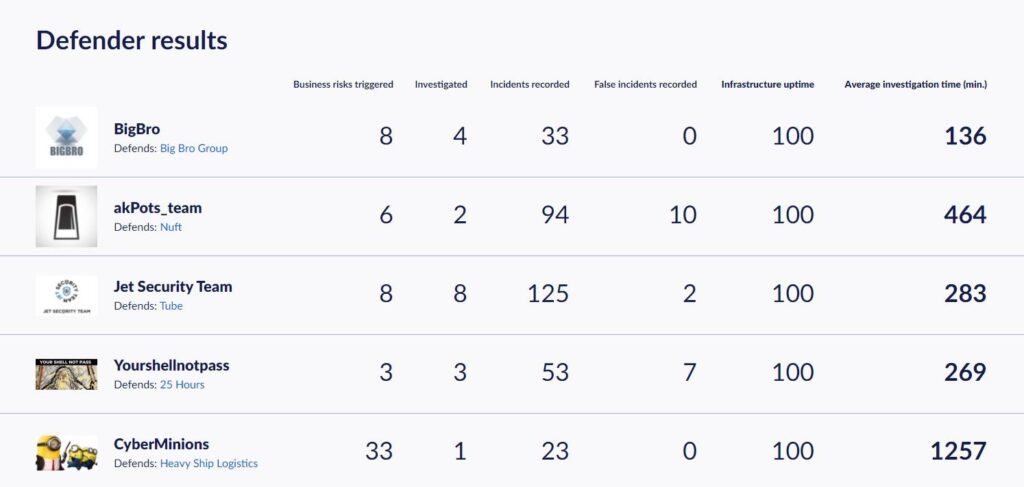
Task: Click the Jet Security Team name
Action: click(173, 286)
